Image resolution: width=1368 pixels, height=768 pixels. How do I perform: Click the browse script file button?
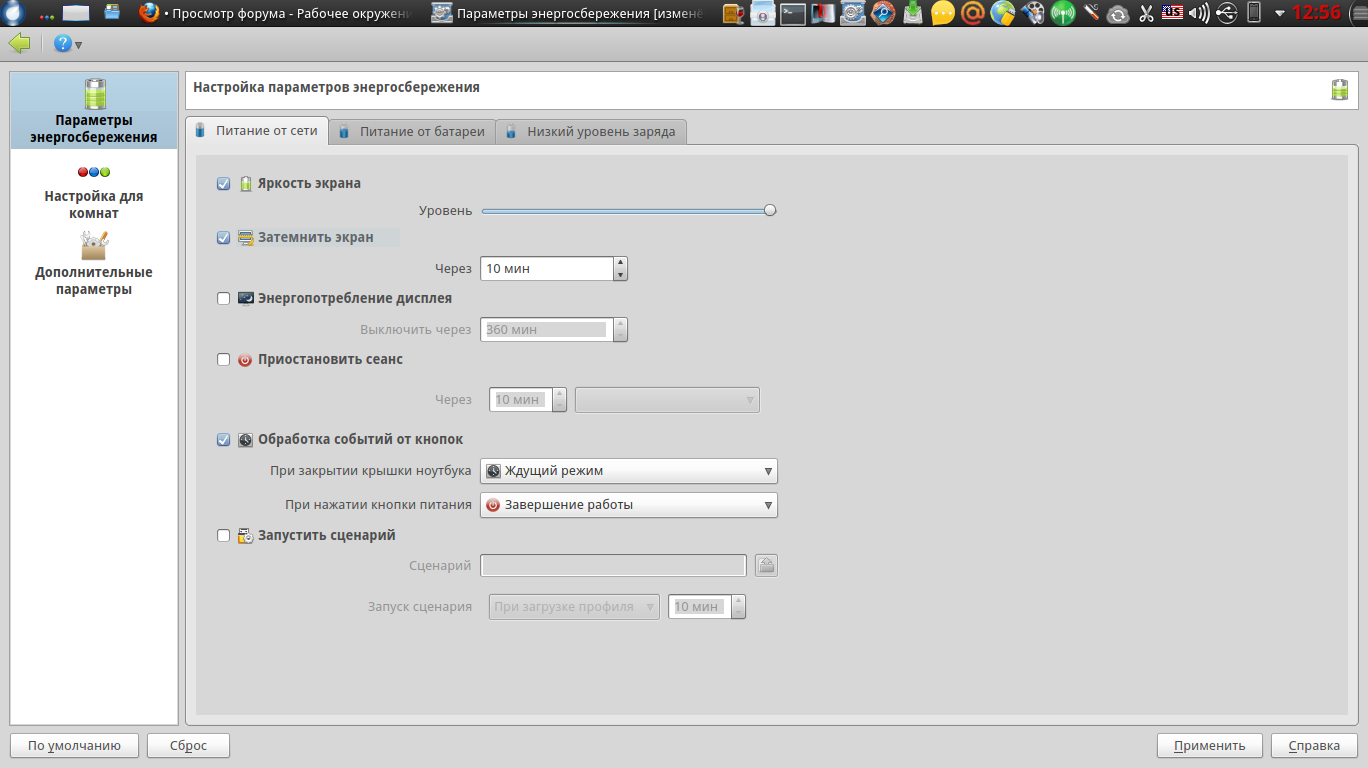(766, 566)
